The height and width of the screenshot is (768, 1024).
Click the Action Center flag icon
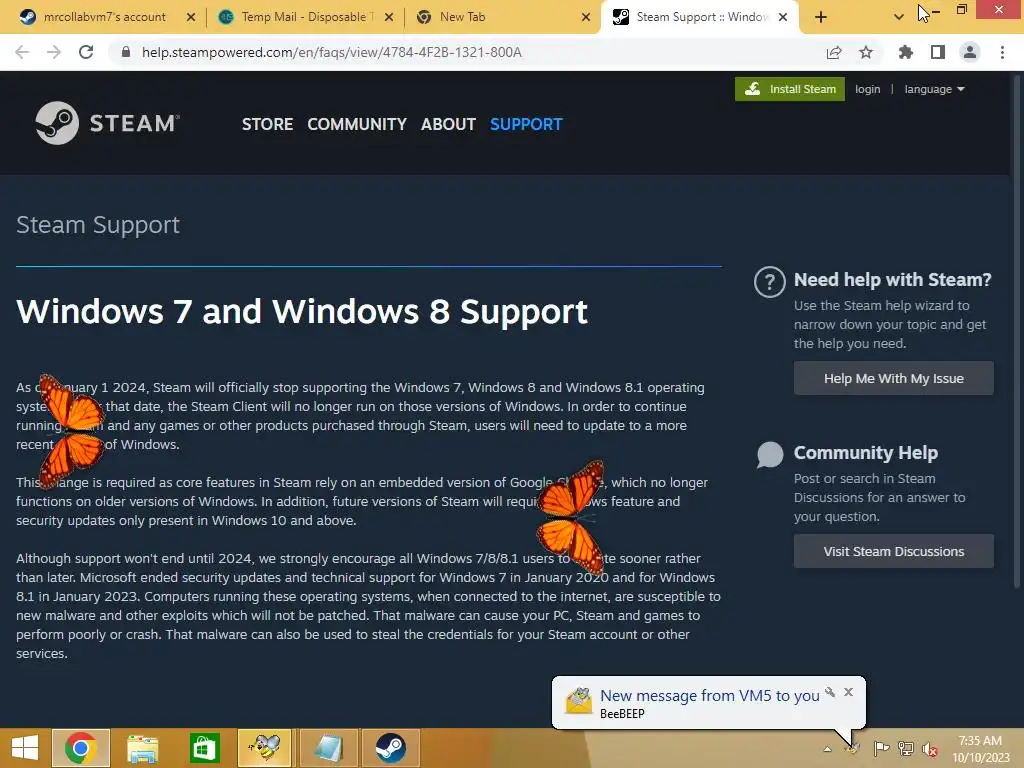881,749
